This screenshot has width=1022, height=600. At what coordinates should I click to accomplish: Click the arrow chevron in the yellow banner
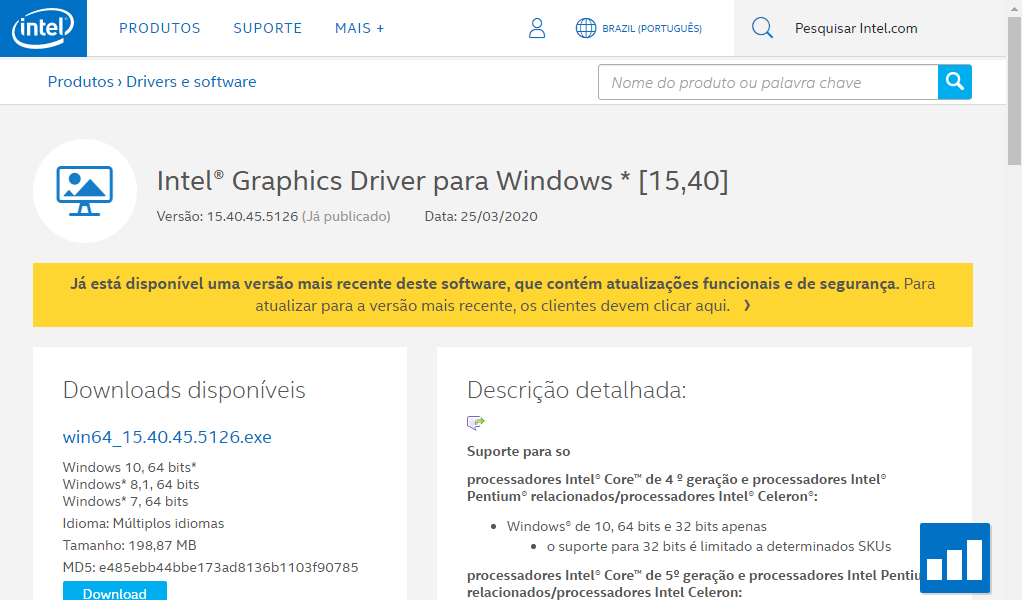pyautogui.click(x=747, y=306)
